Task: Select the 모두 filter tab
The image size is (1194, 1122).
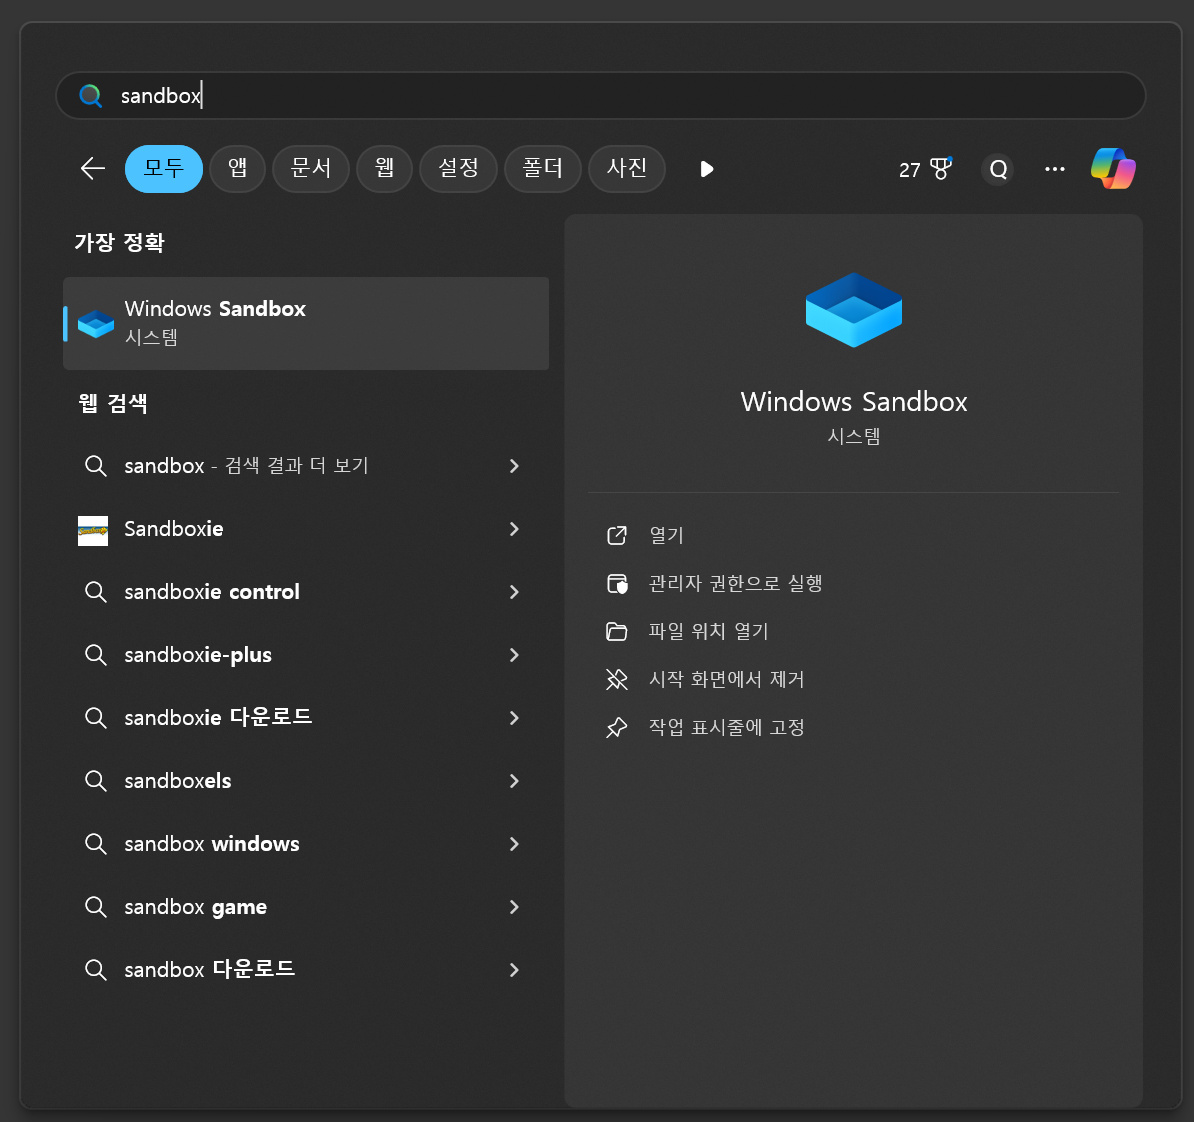Action: pos(164,168)
